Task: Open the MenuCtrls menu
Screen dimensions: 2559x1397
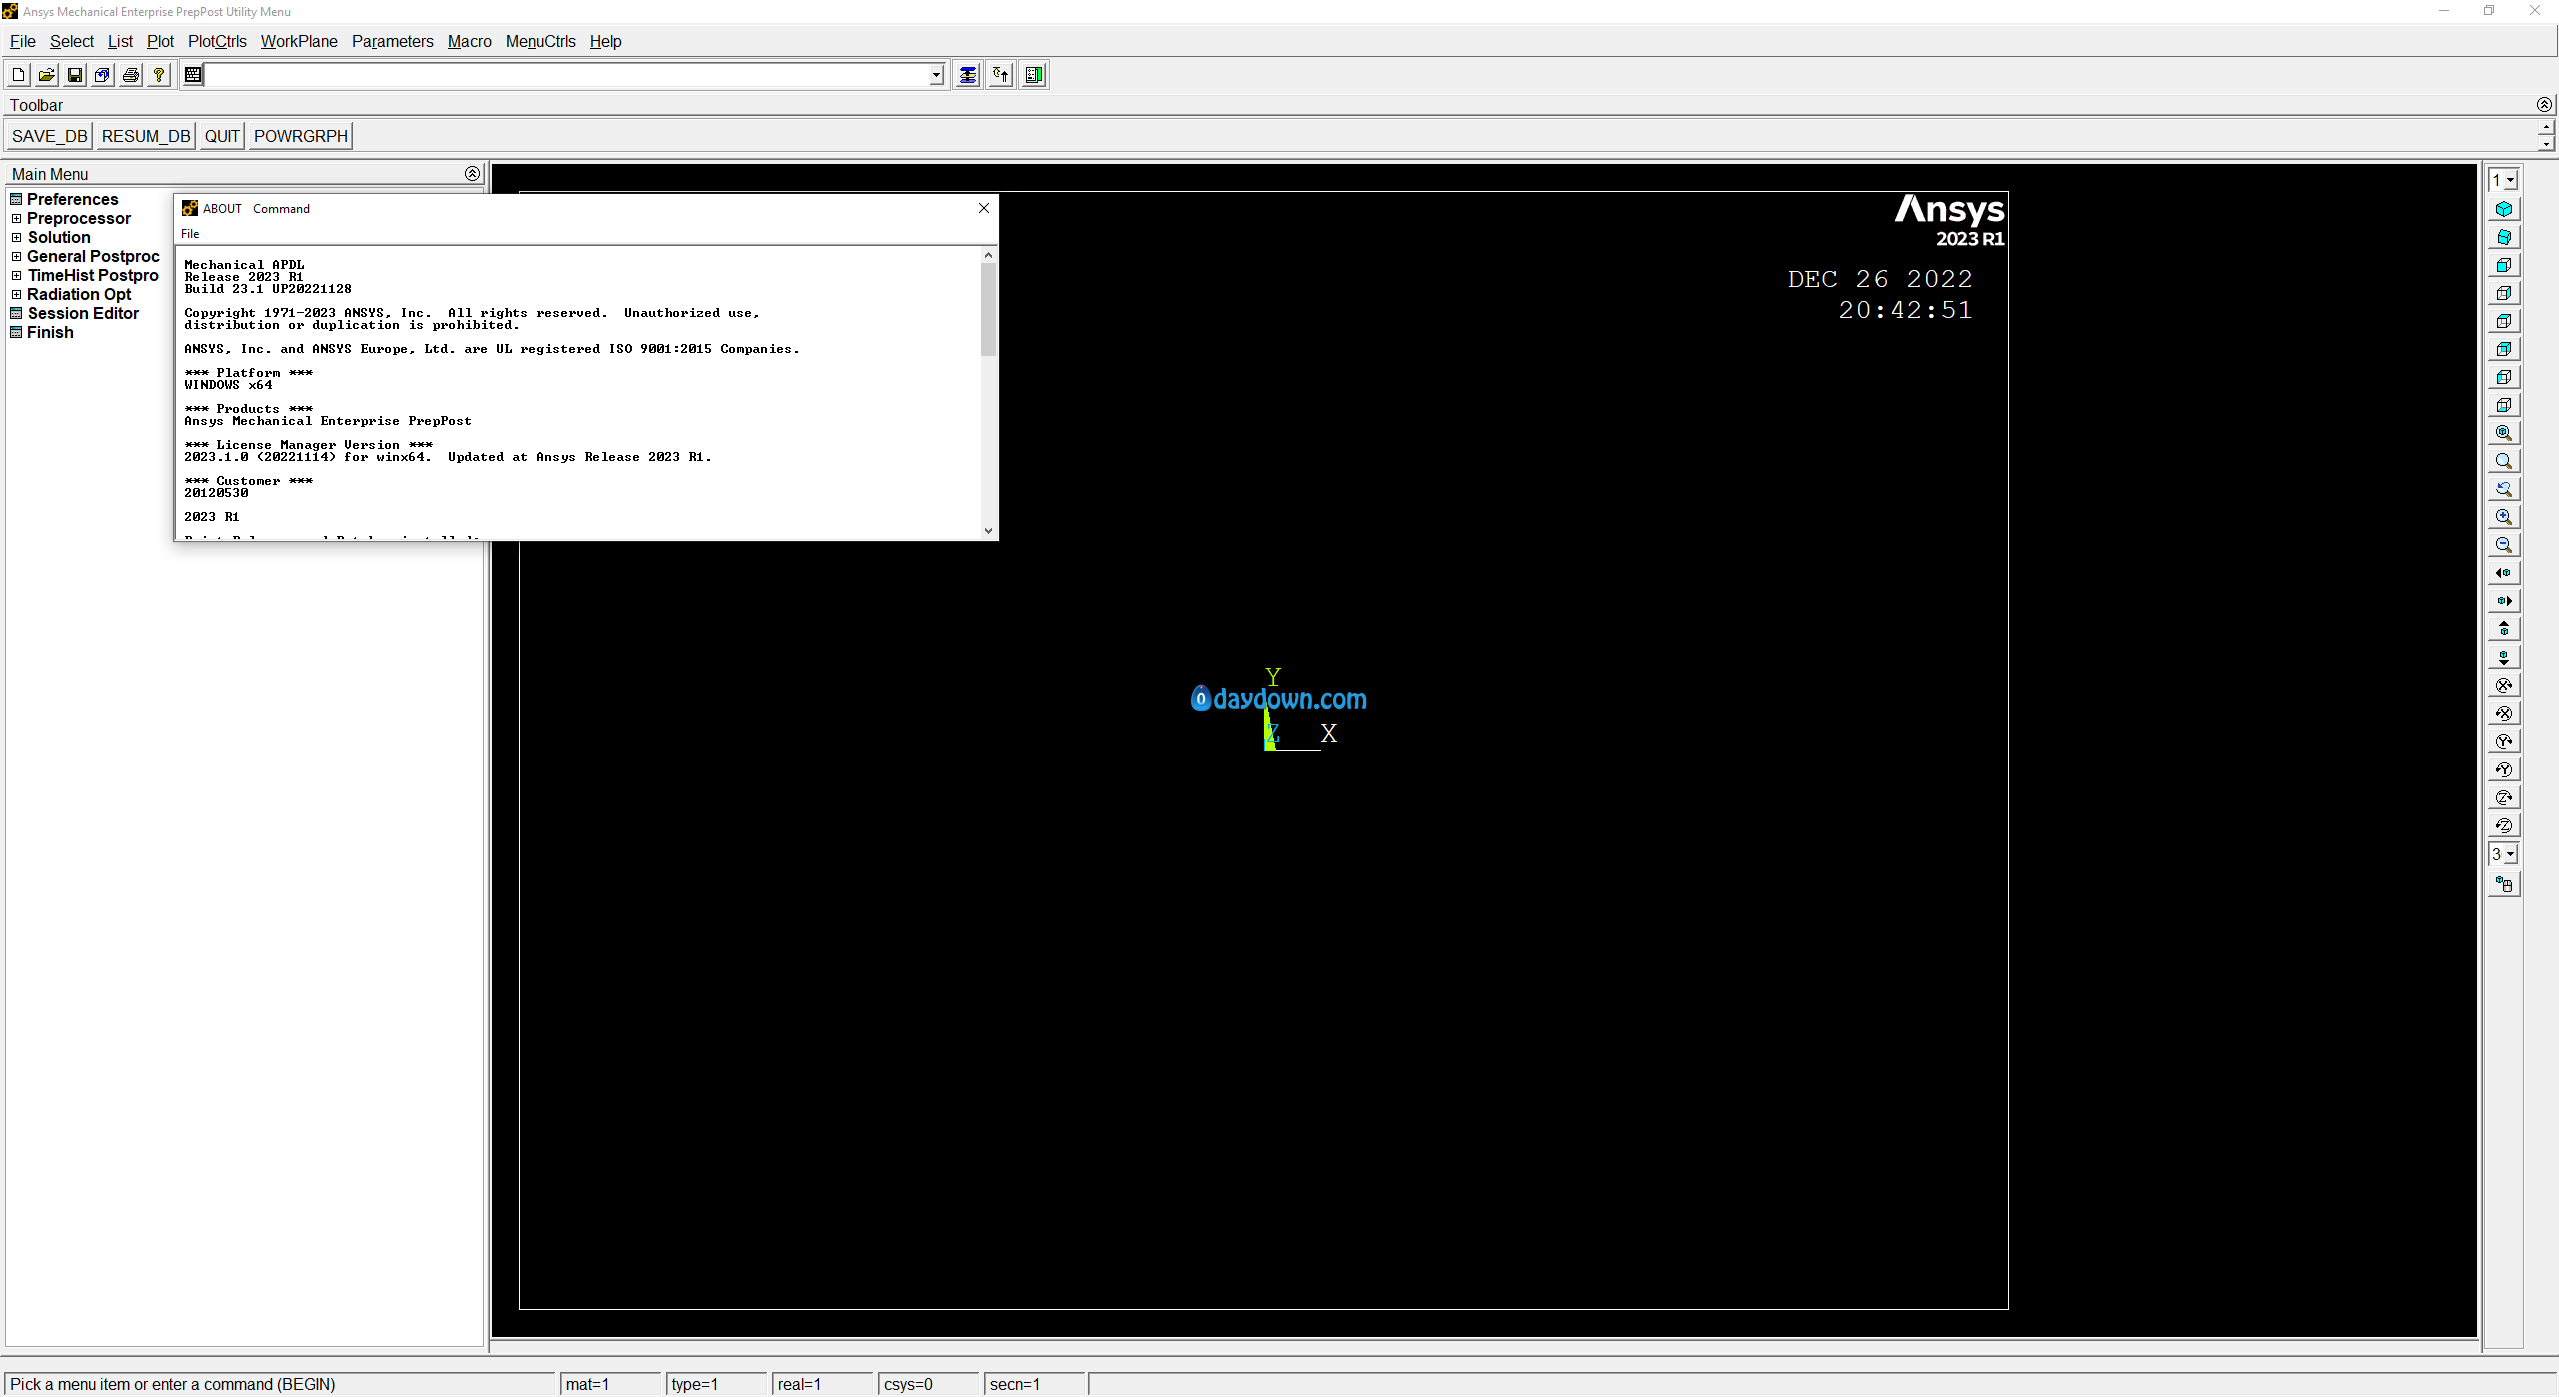Action: pyautogui.click(x=540, y=41)
